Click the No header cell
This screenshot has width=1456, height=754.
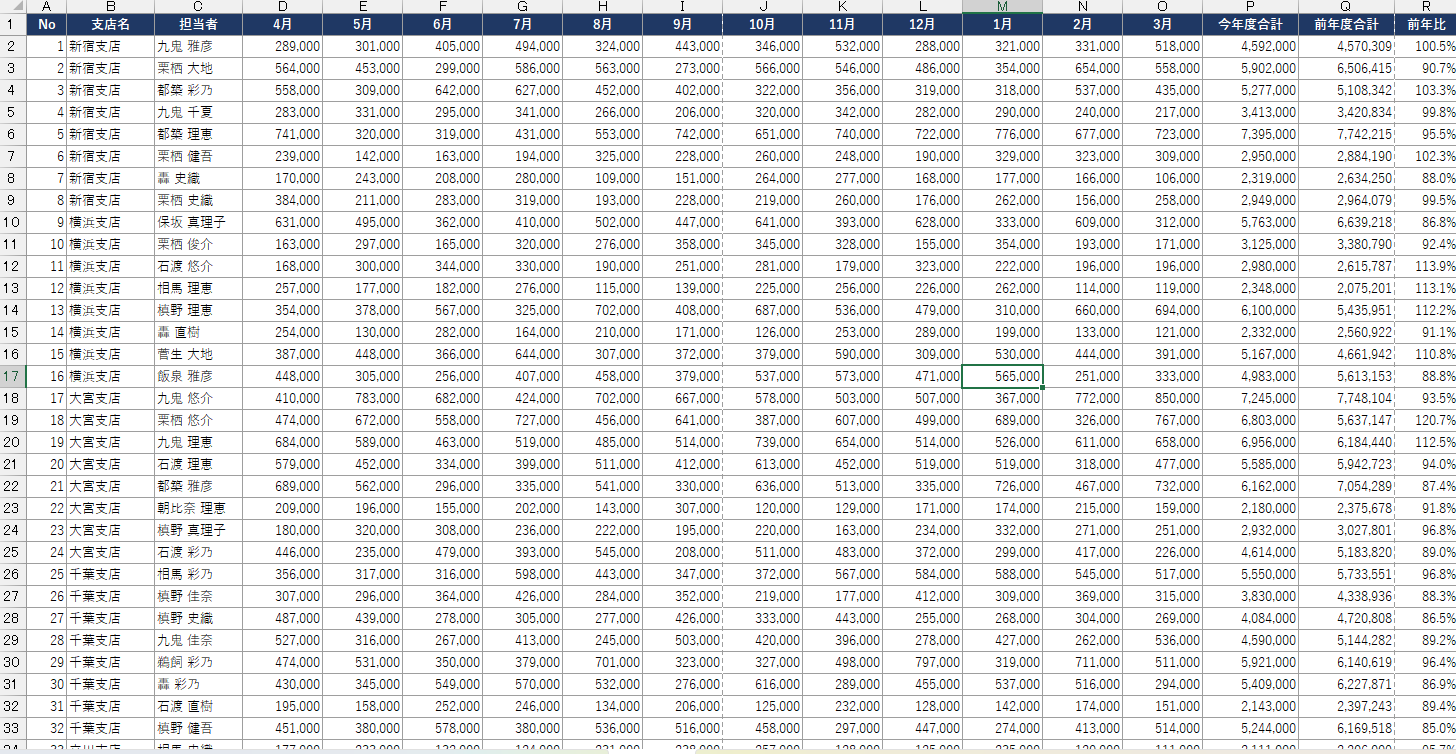tap(46, 24)
